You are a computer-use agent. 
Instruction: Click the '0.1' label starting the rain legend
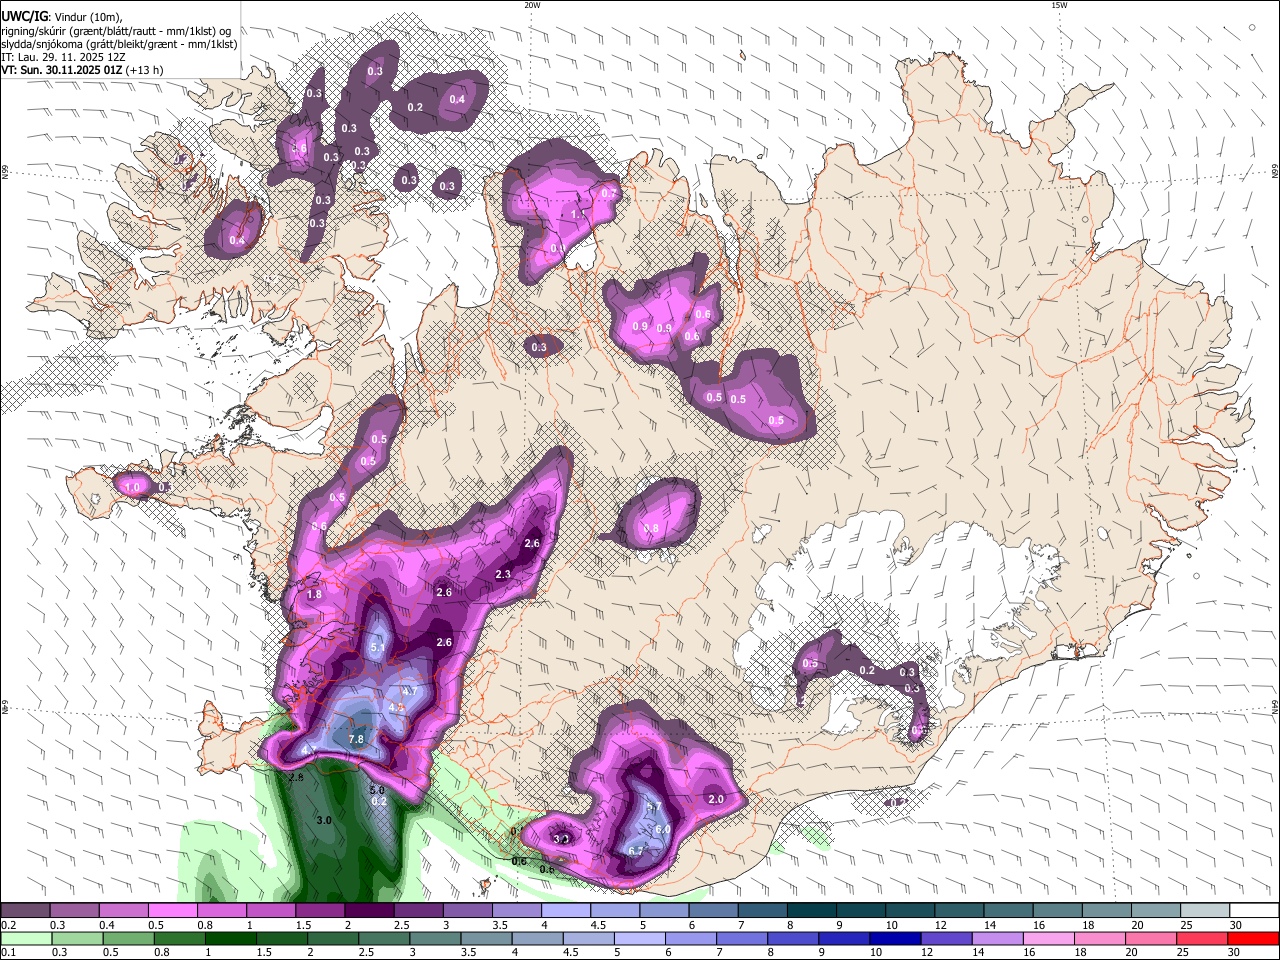(8, 952)
